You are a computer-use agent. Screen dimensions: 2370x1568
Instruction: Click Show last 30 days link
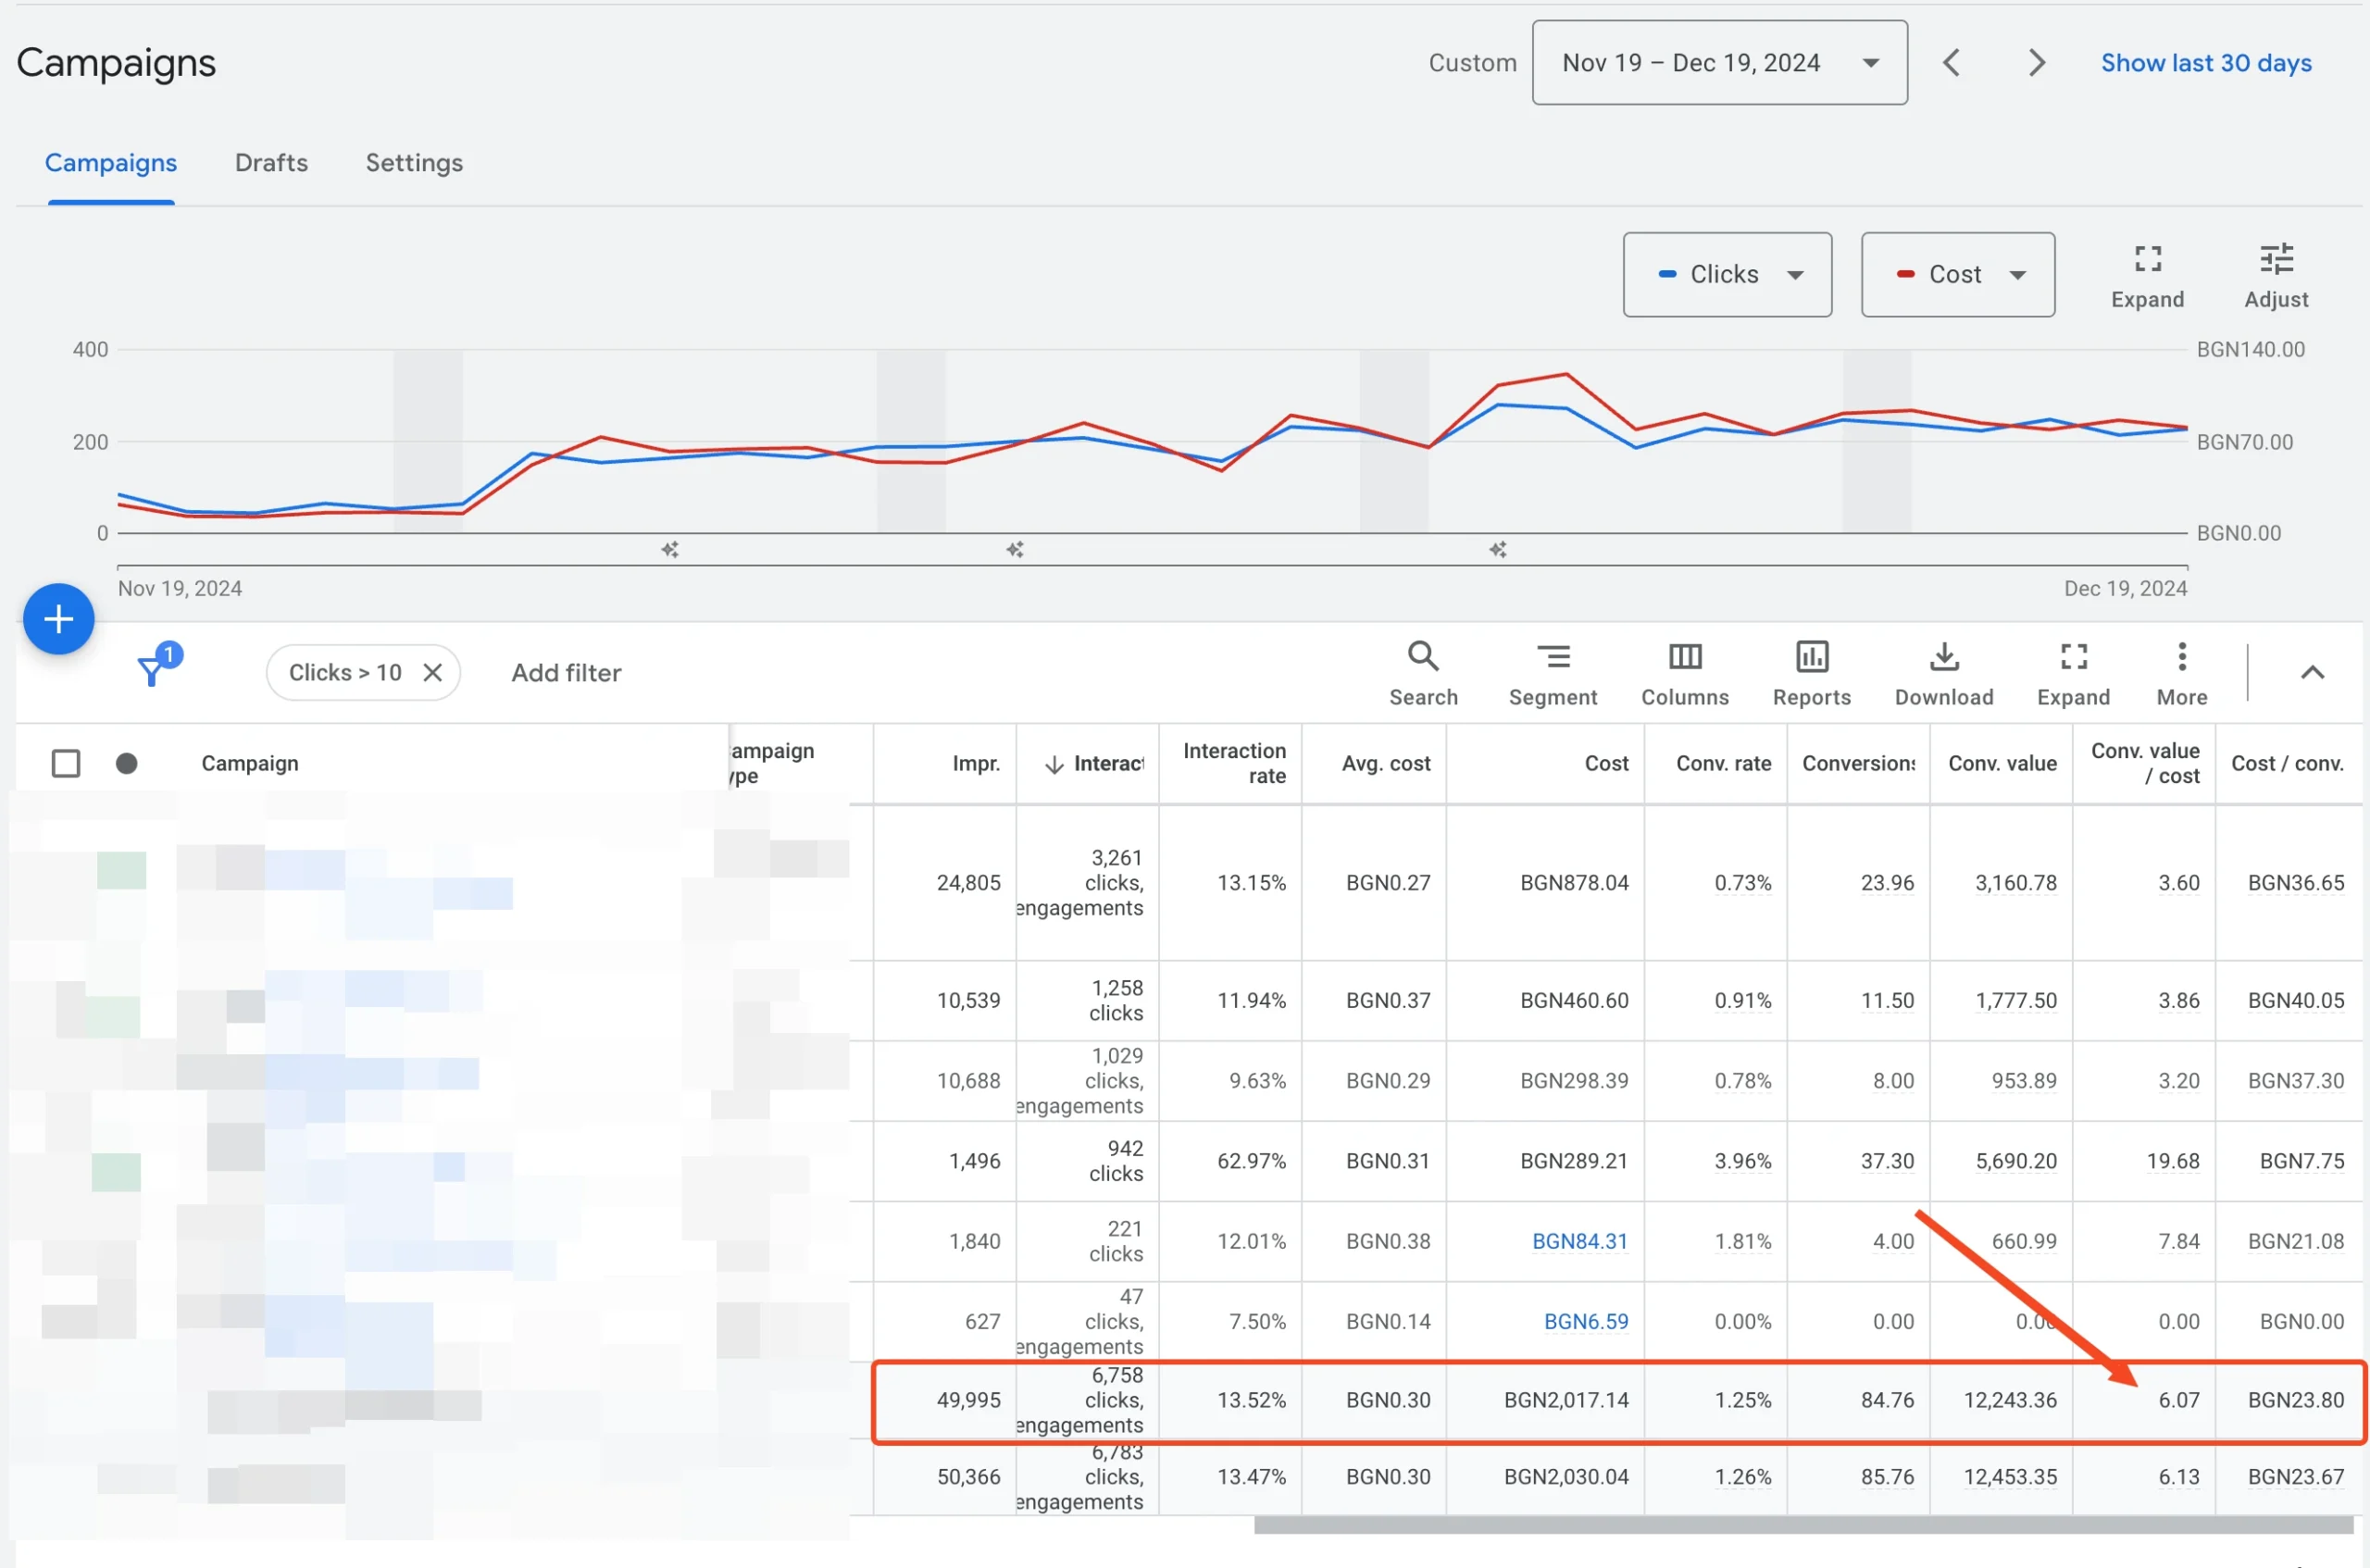pyautogui.click(x=2205, y=63)
